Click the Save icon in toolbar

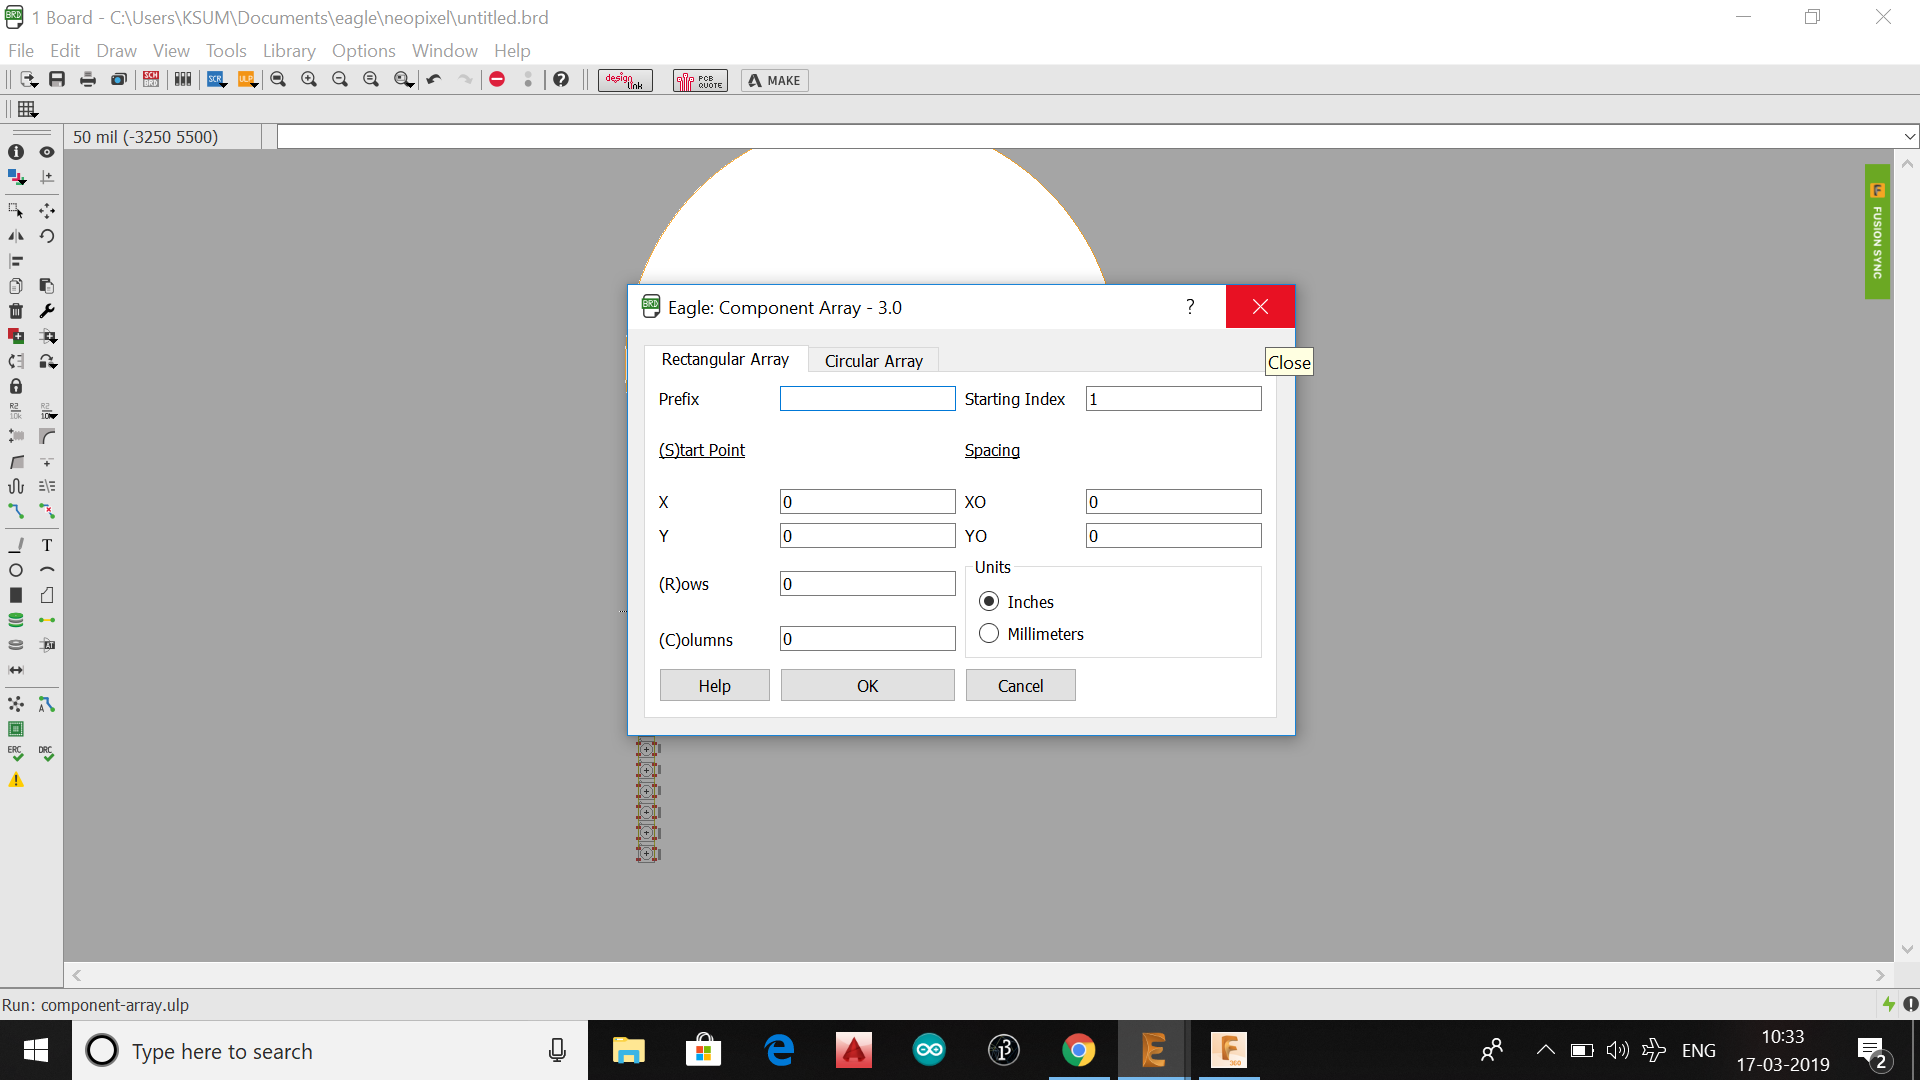pyautogui.click(x=57, y=80)
